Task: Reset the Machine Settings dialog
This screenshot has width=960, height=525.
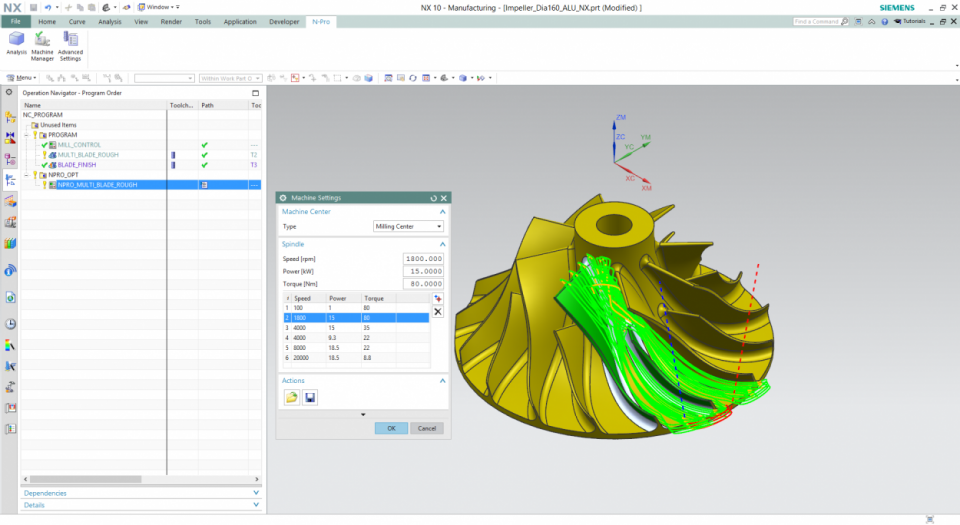Action: 433,198
